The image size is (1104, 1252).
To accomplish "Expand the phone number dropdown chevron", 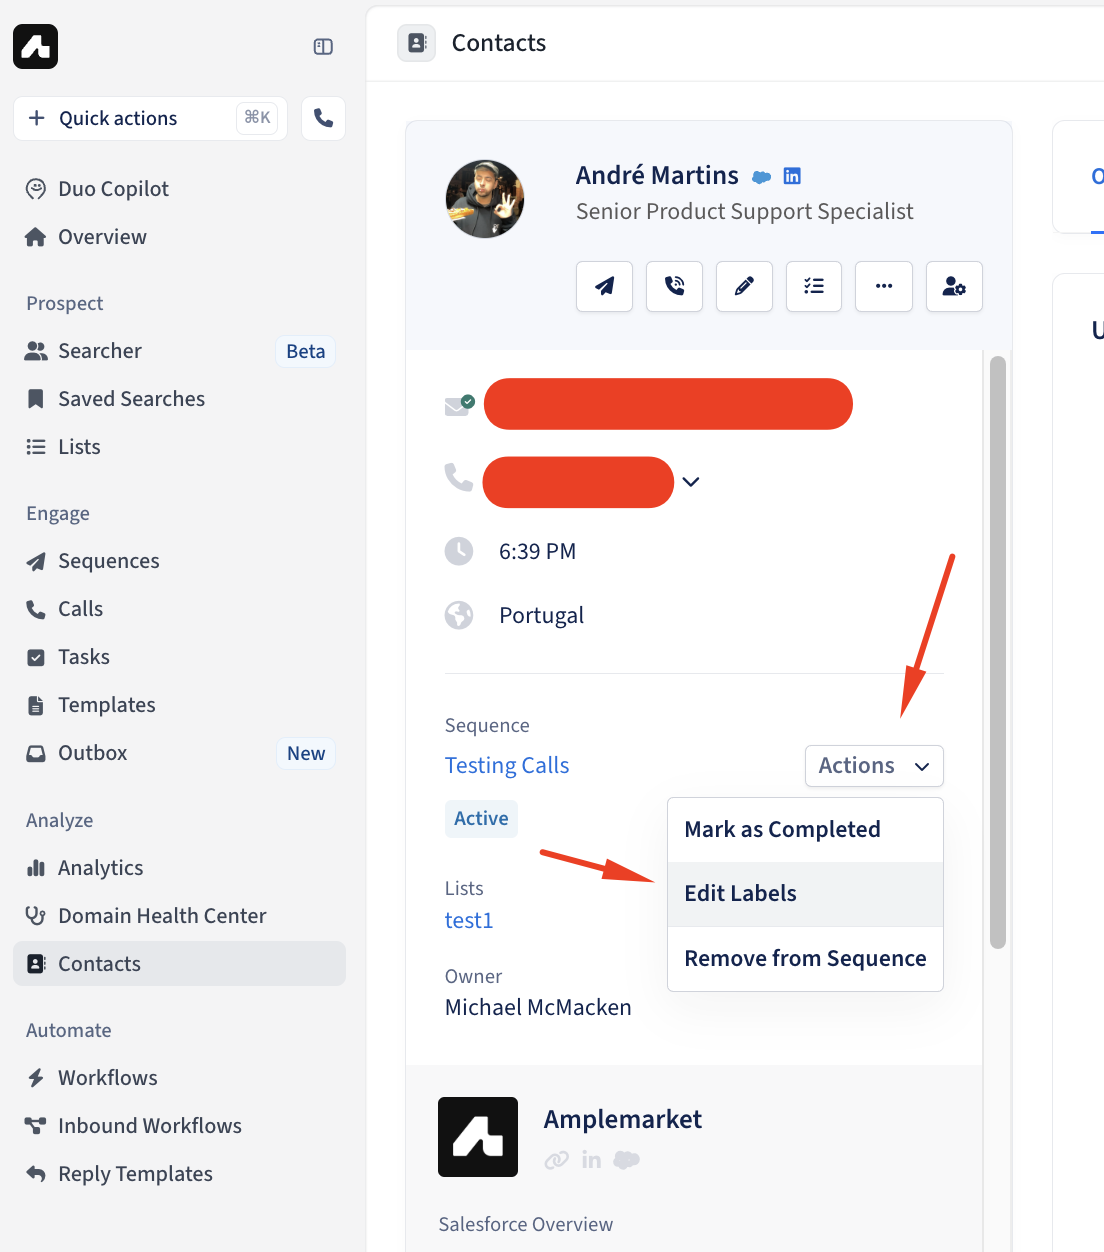I will (691, 482).
